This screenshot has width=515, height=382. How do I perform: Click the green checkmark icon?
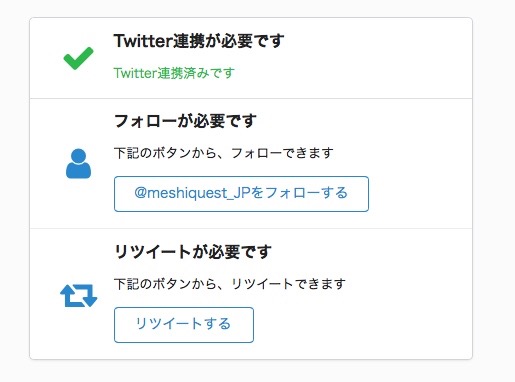[x=78, y=58]
